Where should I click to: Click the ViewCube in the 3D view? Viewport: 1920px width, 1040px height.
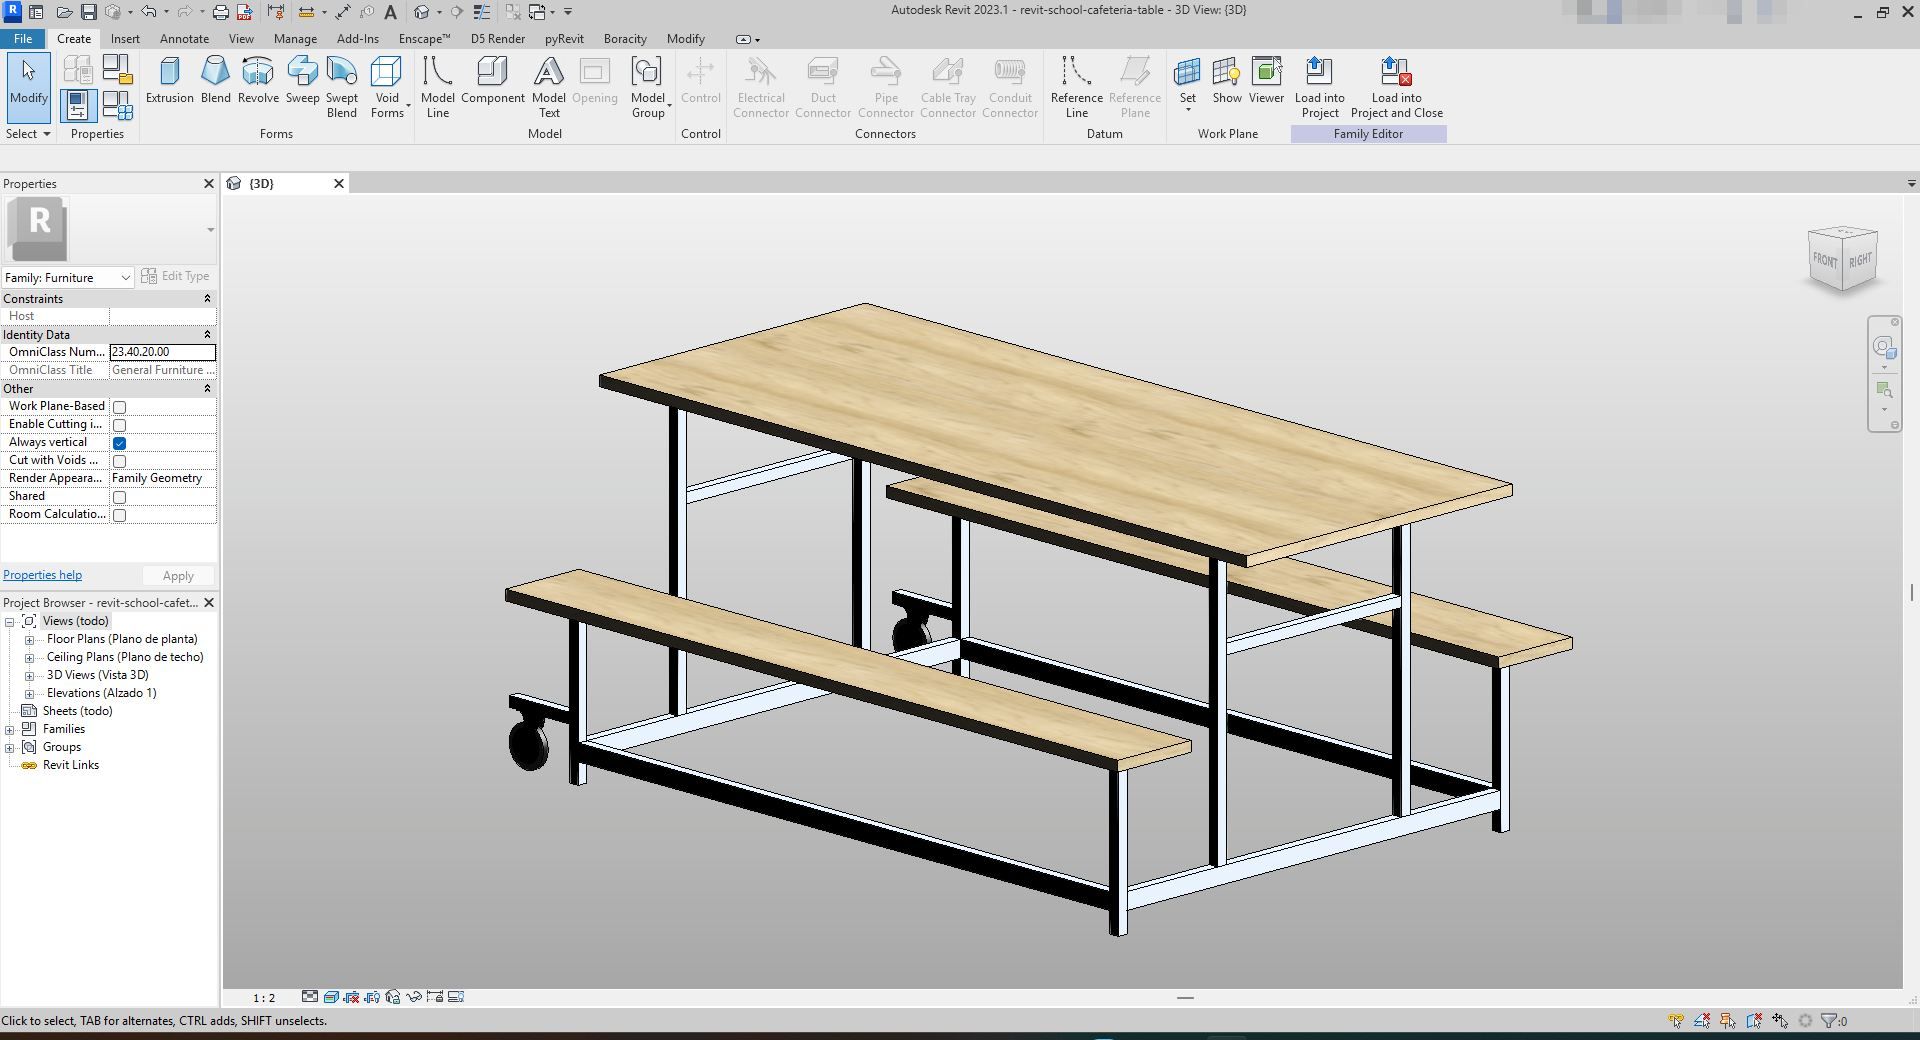click(x=1842, y=260)
